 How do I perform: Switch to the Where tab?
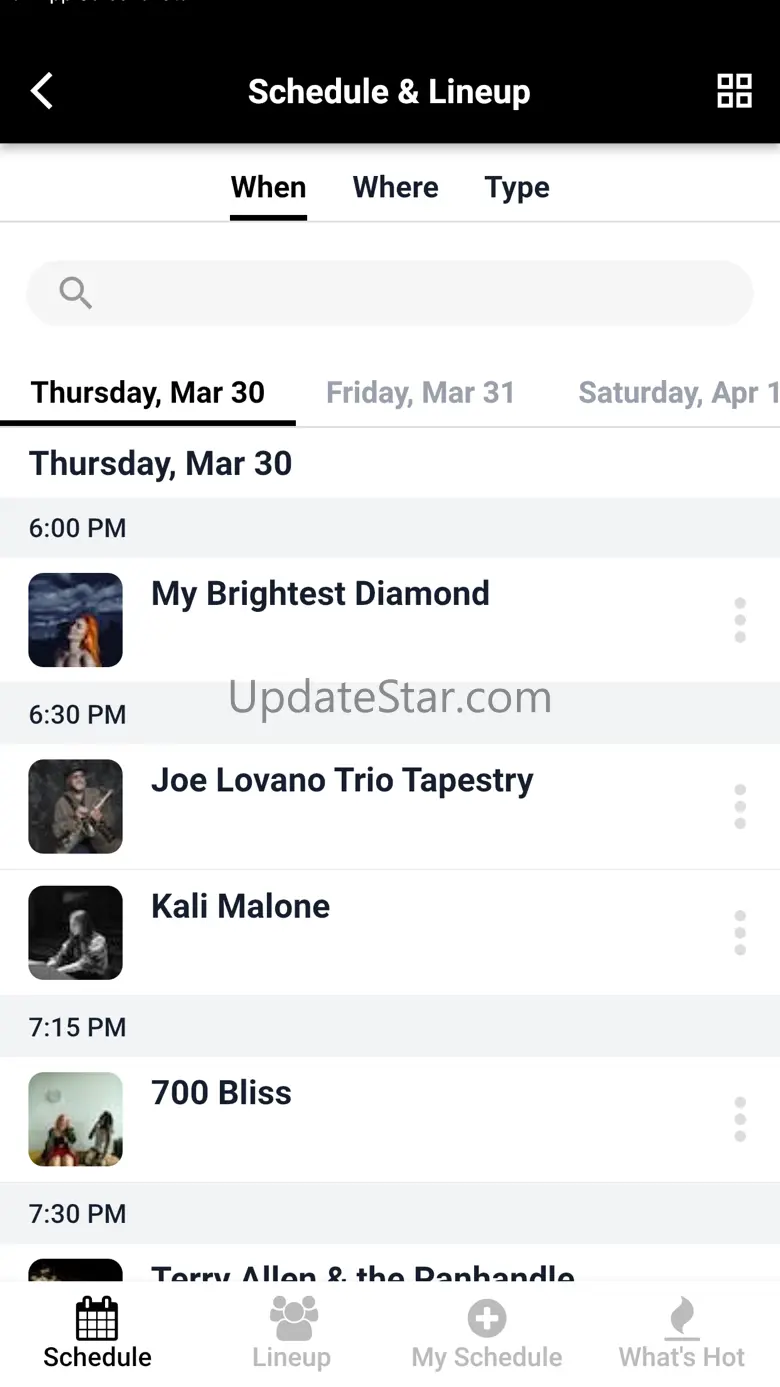pyautogui.click(x=395, y=187)
